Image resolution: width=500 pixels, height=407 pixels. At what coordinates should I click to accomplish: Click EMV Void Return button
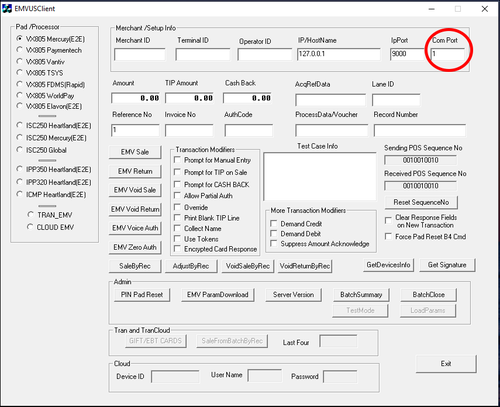coord(135,209)
